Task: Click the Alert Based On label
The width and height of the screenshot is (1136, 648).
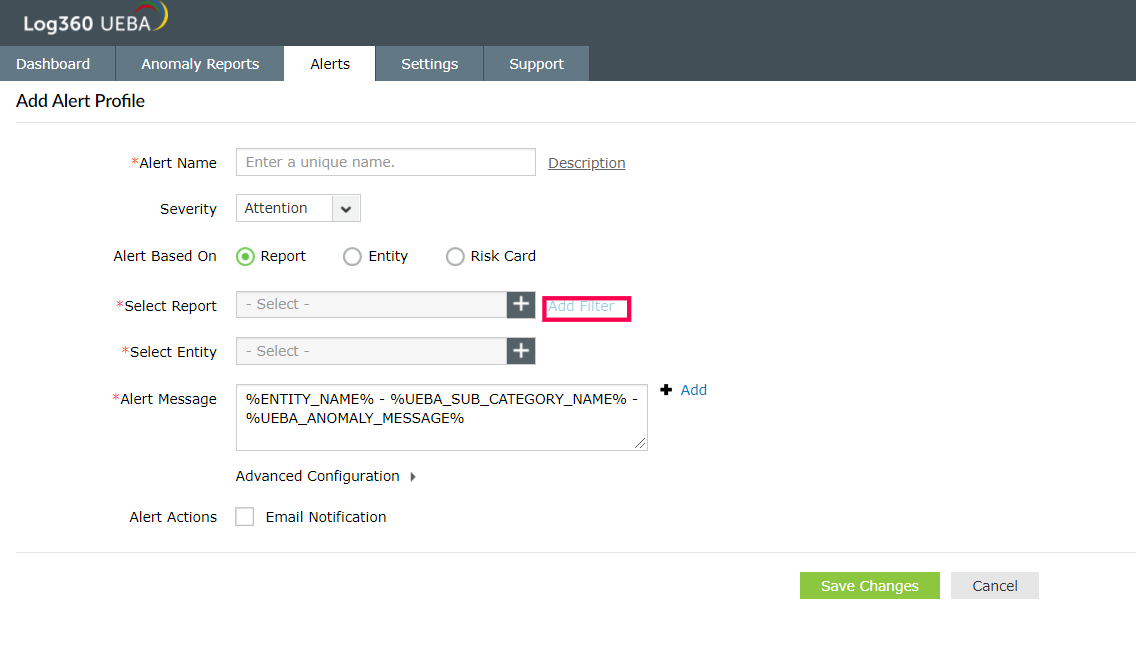Action: tap(165, 256)
